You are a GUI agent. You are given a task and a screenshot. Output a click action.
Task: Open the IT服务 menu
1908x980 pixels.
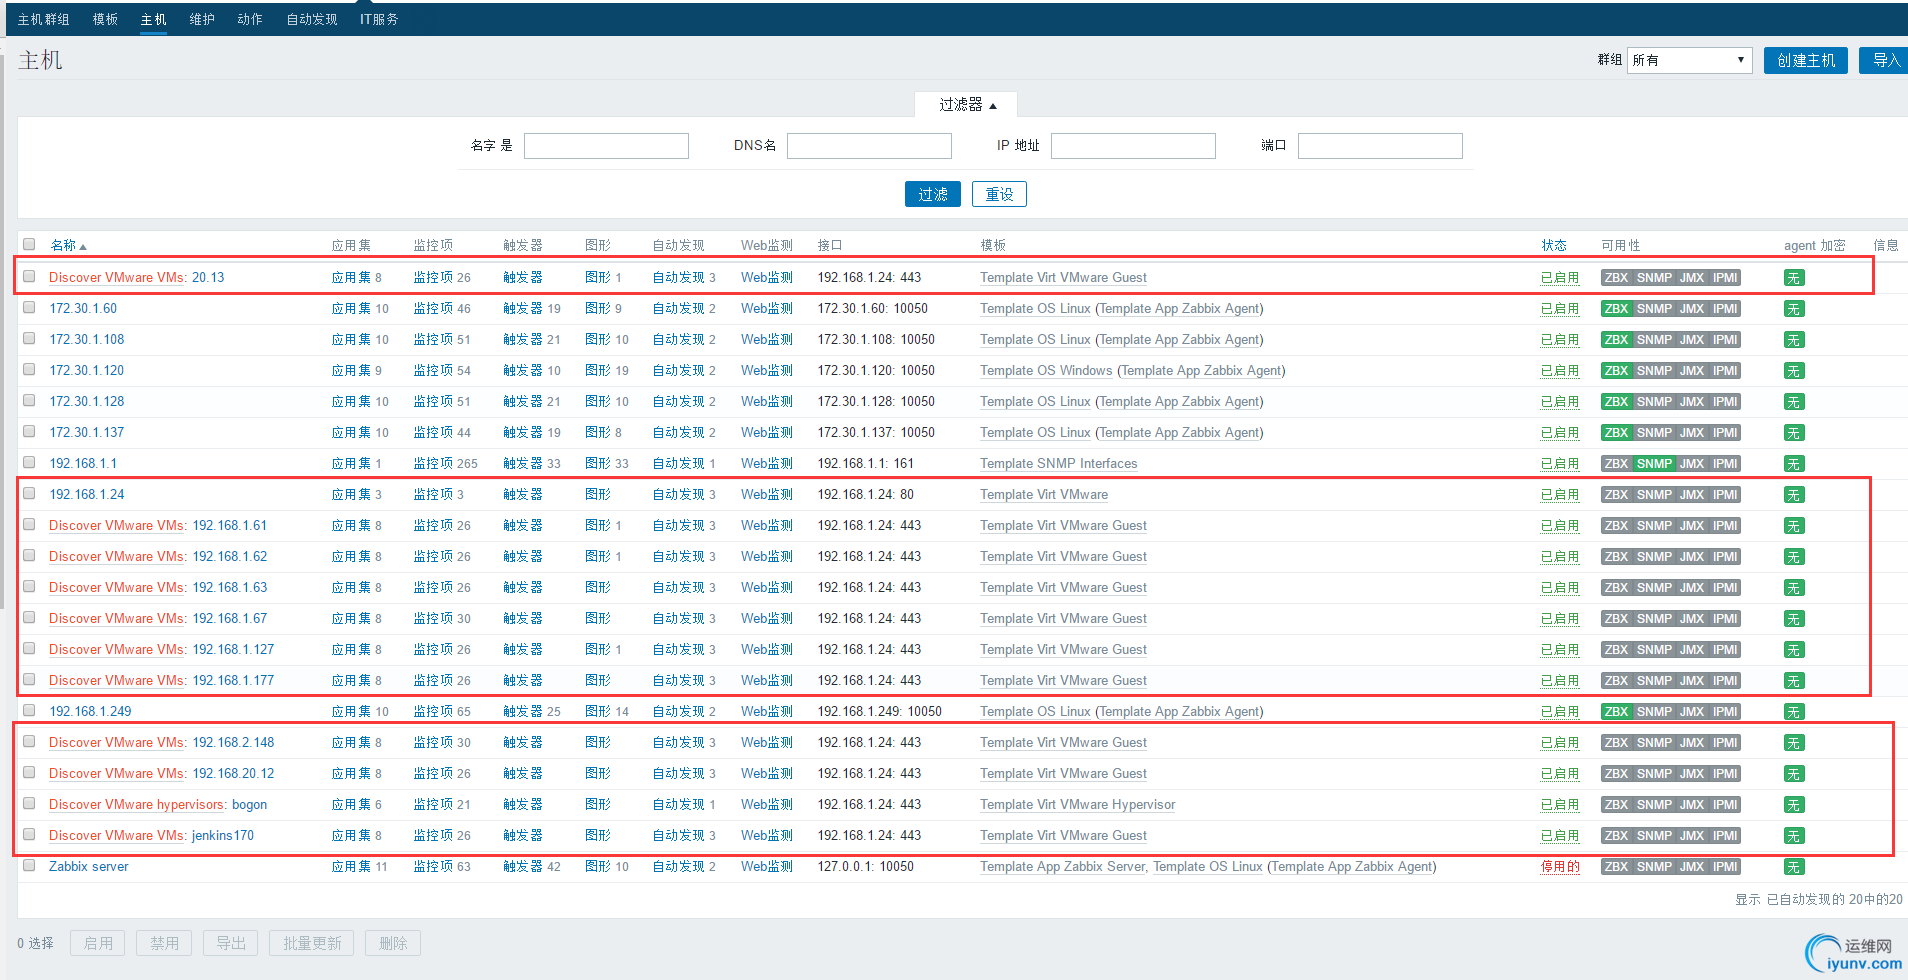pos(379,19)
